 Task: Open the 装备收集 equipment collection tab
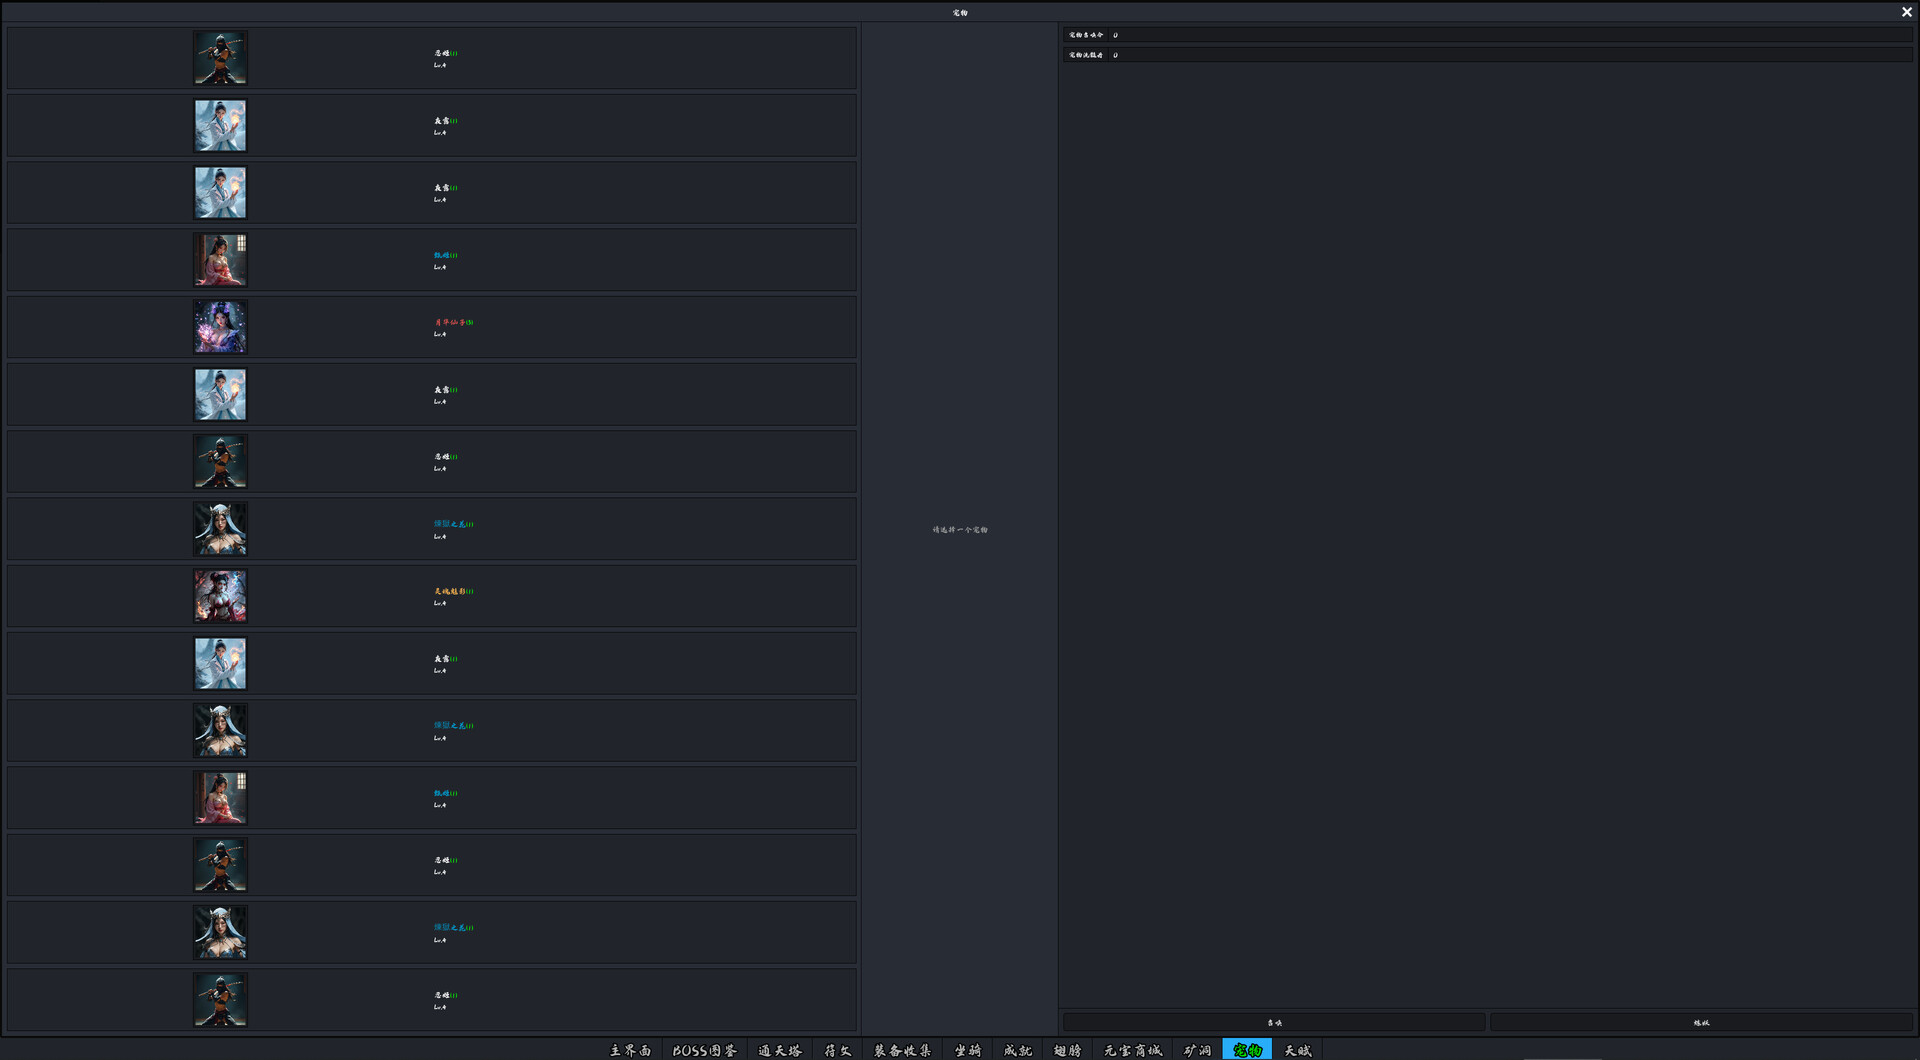pos(902,1050)
